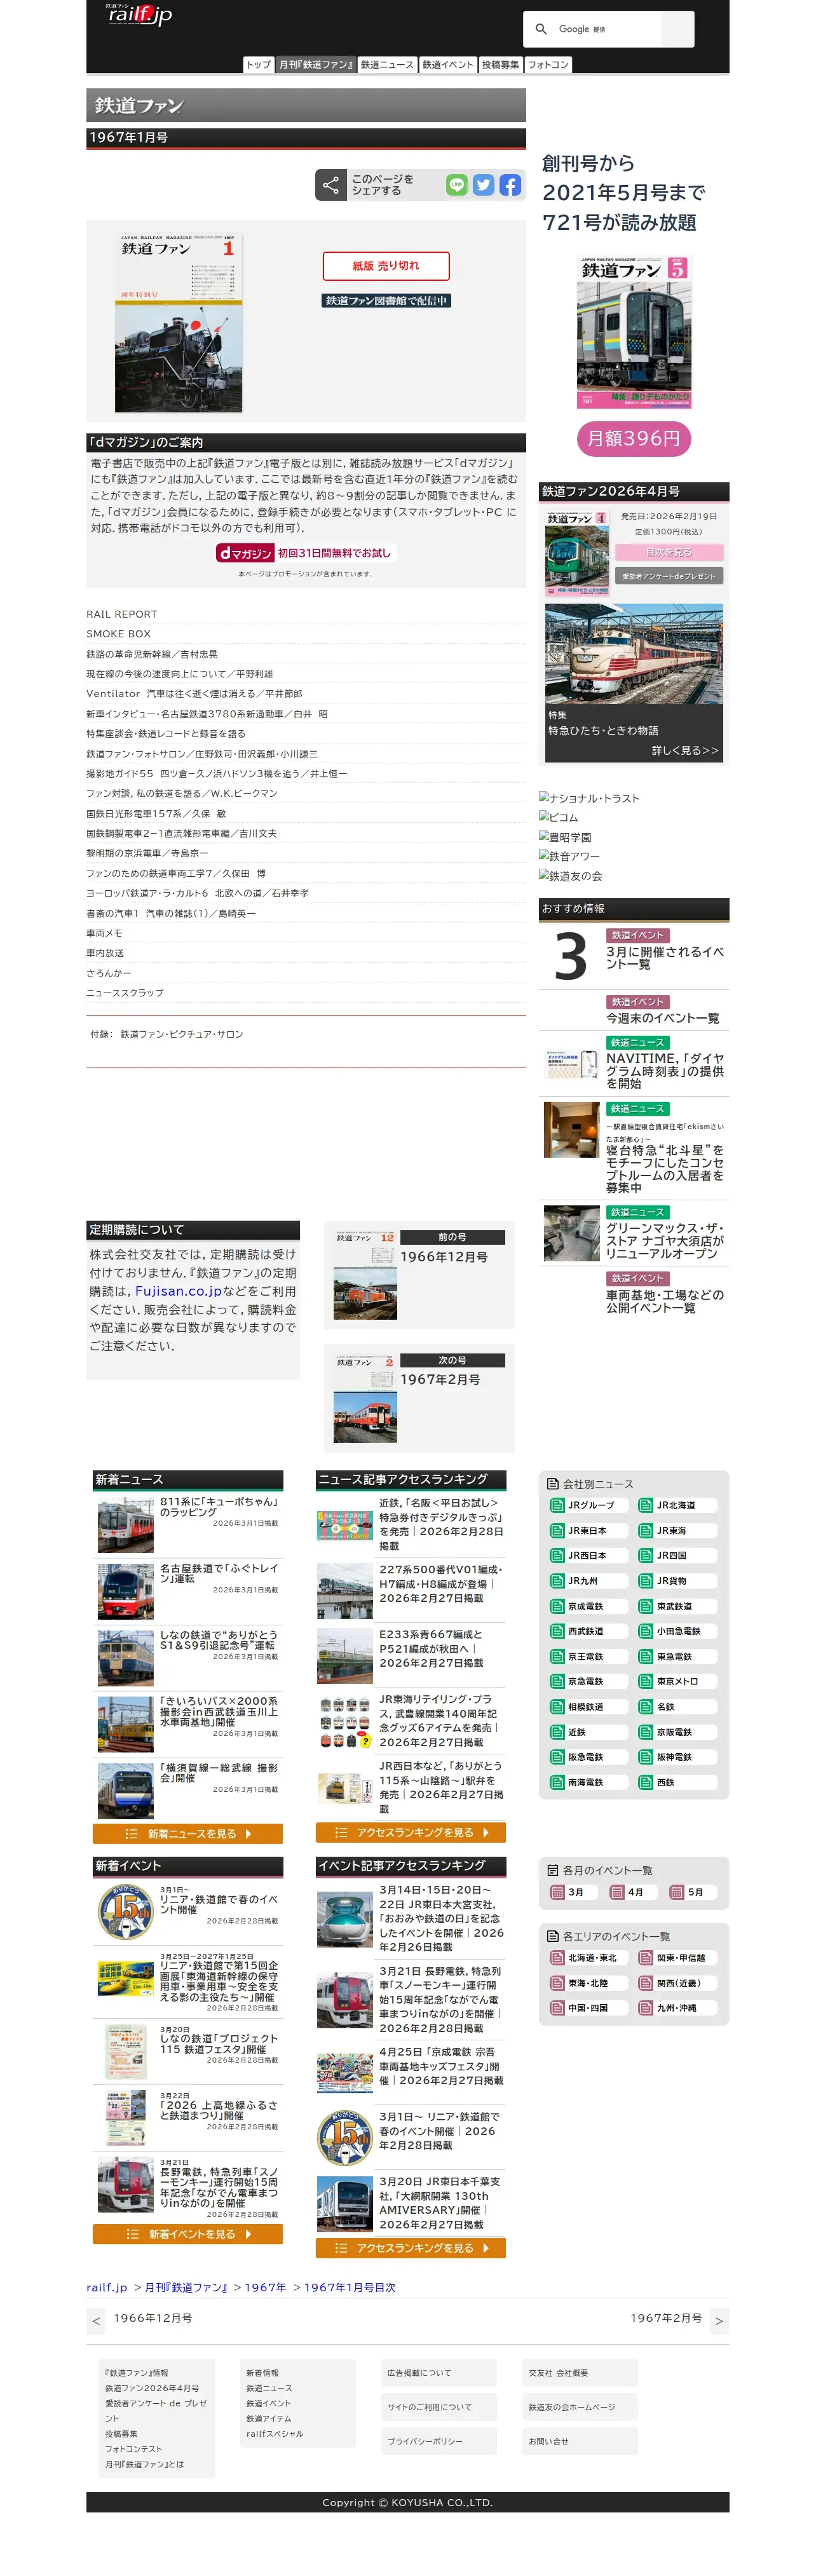The image size is (816, 2576).
Task: Open the 月刊『鉄道ファン』 navigation tab
Action: coord(316,65)
